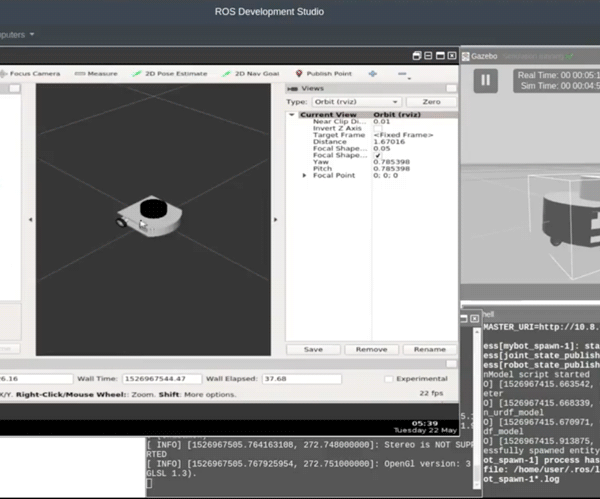The image size is (600, 499).
Task: Click the 05:39 desktop clock
Action: (425, 423)
